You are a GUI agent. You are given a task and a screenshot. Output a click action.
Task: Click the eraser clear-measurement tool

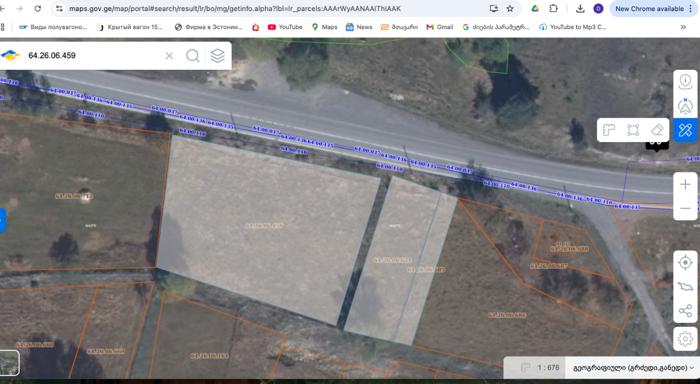[657, 130]
